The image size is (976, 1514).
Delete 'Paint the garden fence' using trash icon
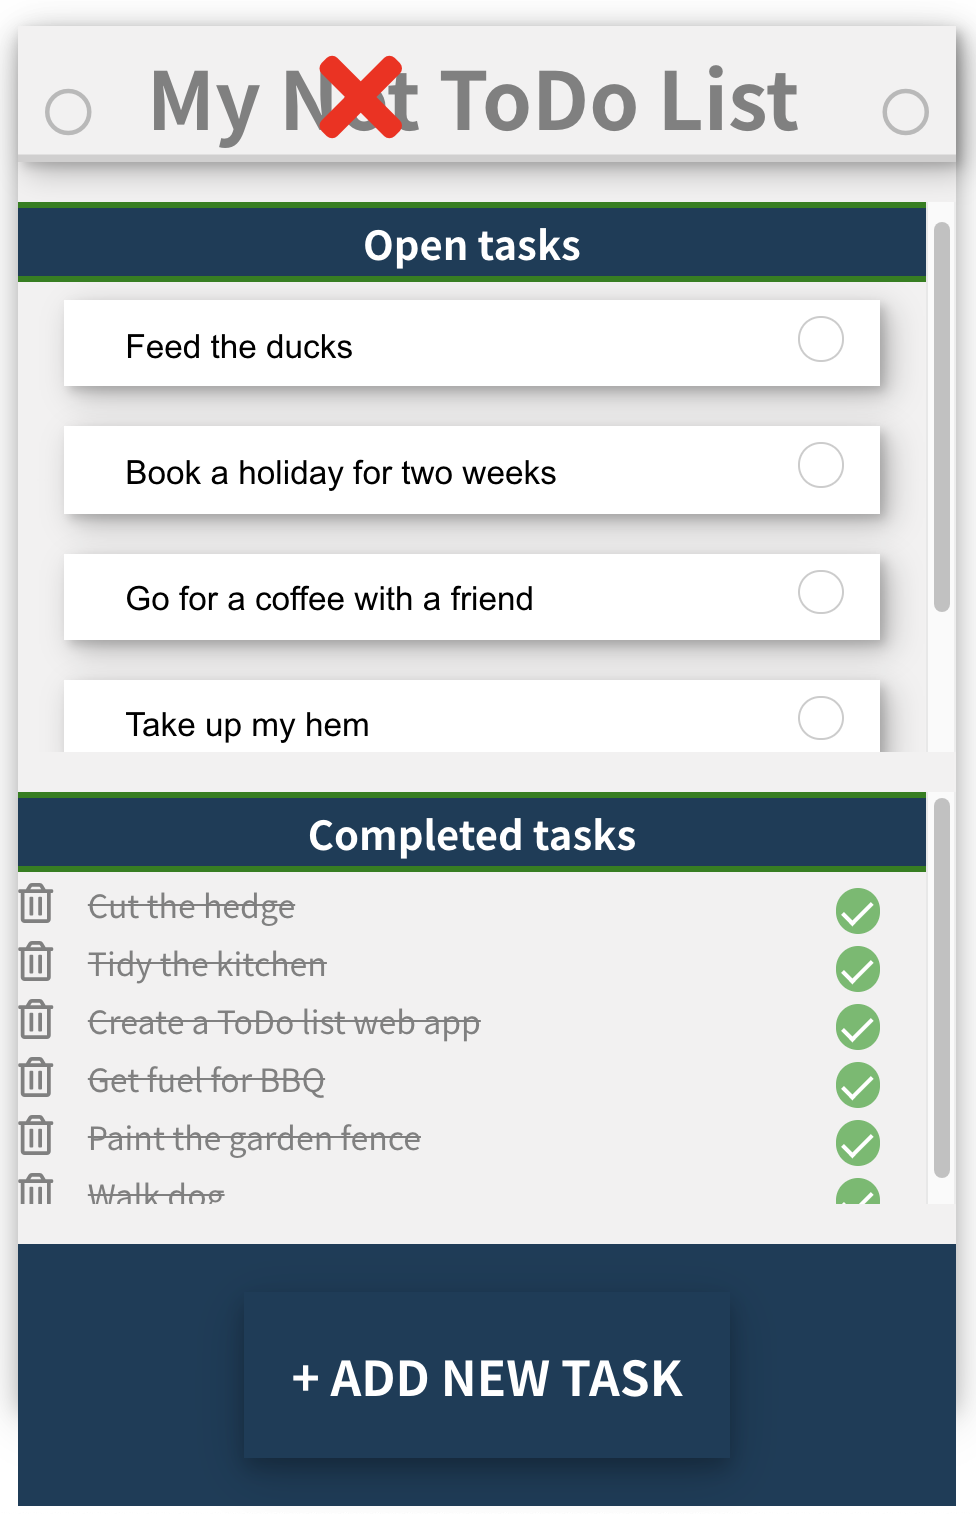[x=36, y=1136]
